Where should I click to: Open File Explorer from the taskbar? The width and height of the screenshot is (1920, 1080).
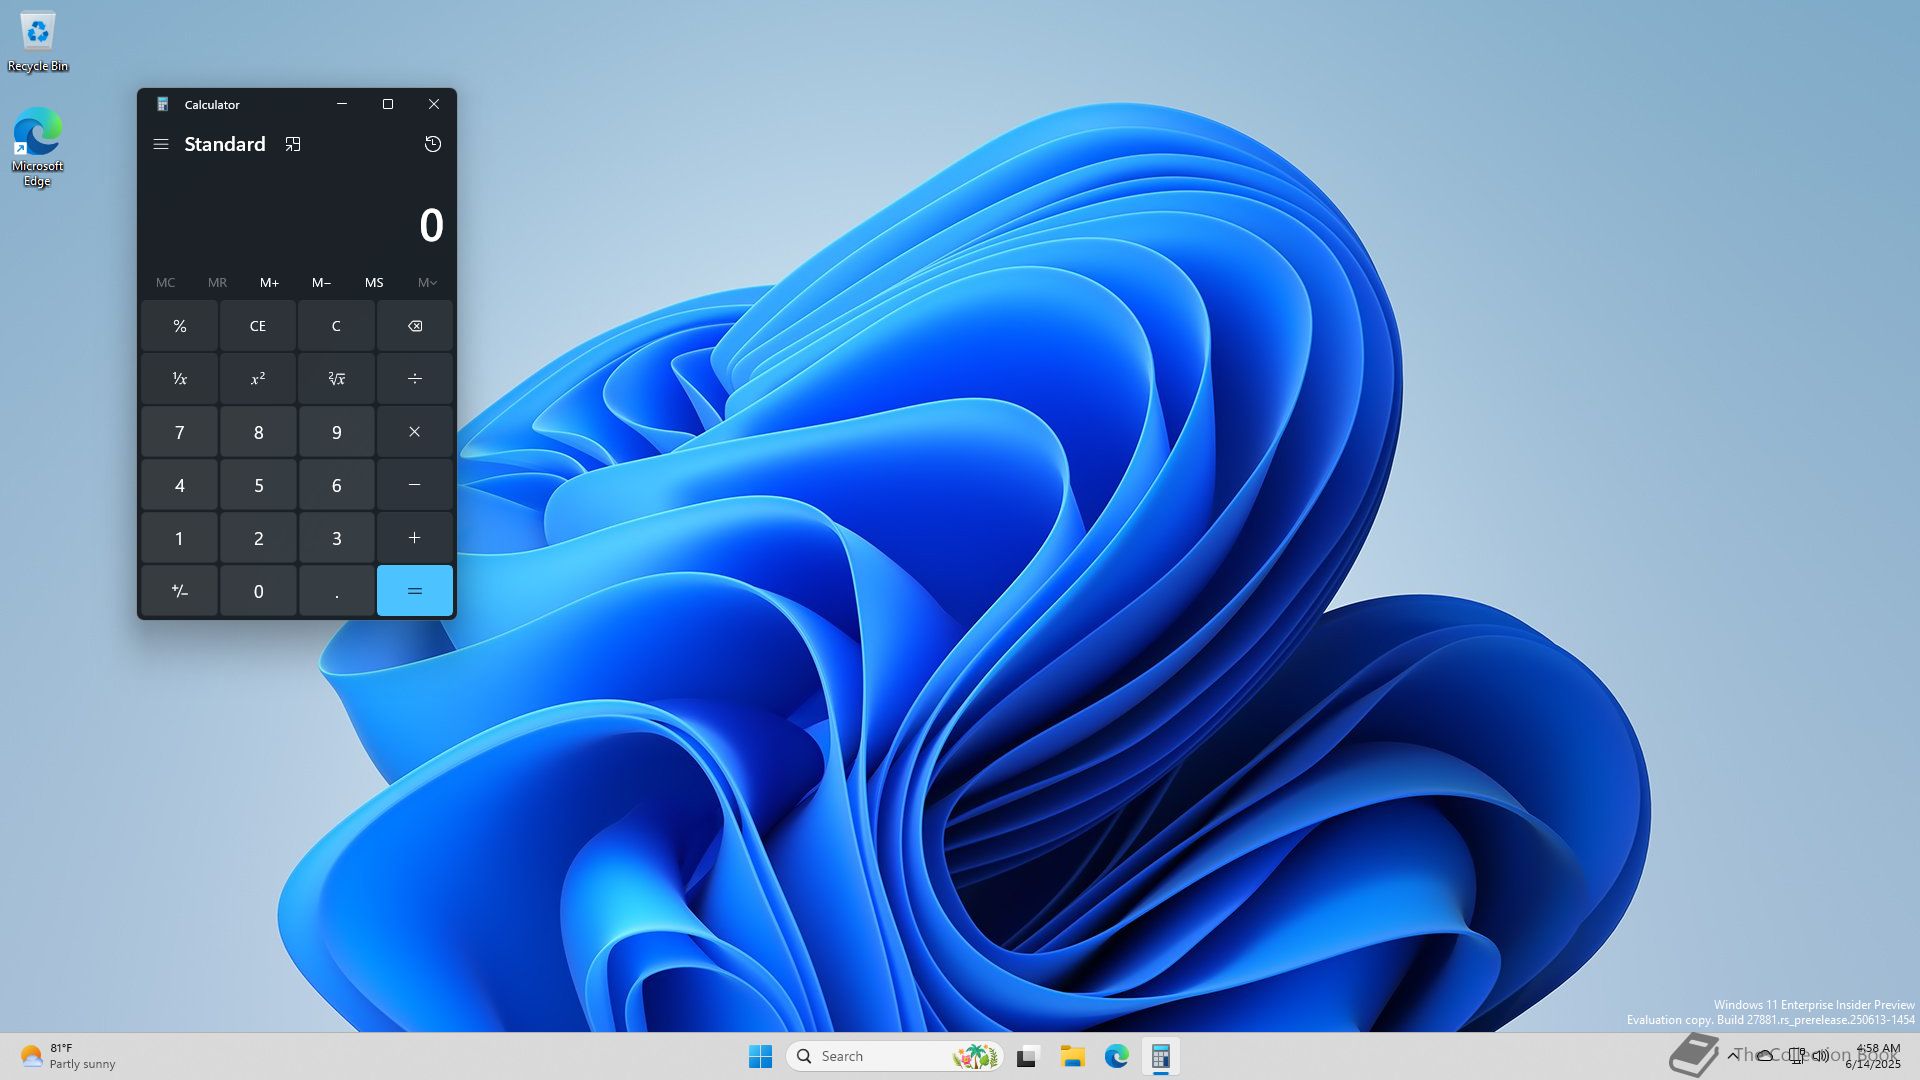coord(1072,1056)
